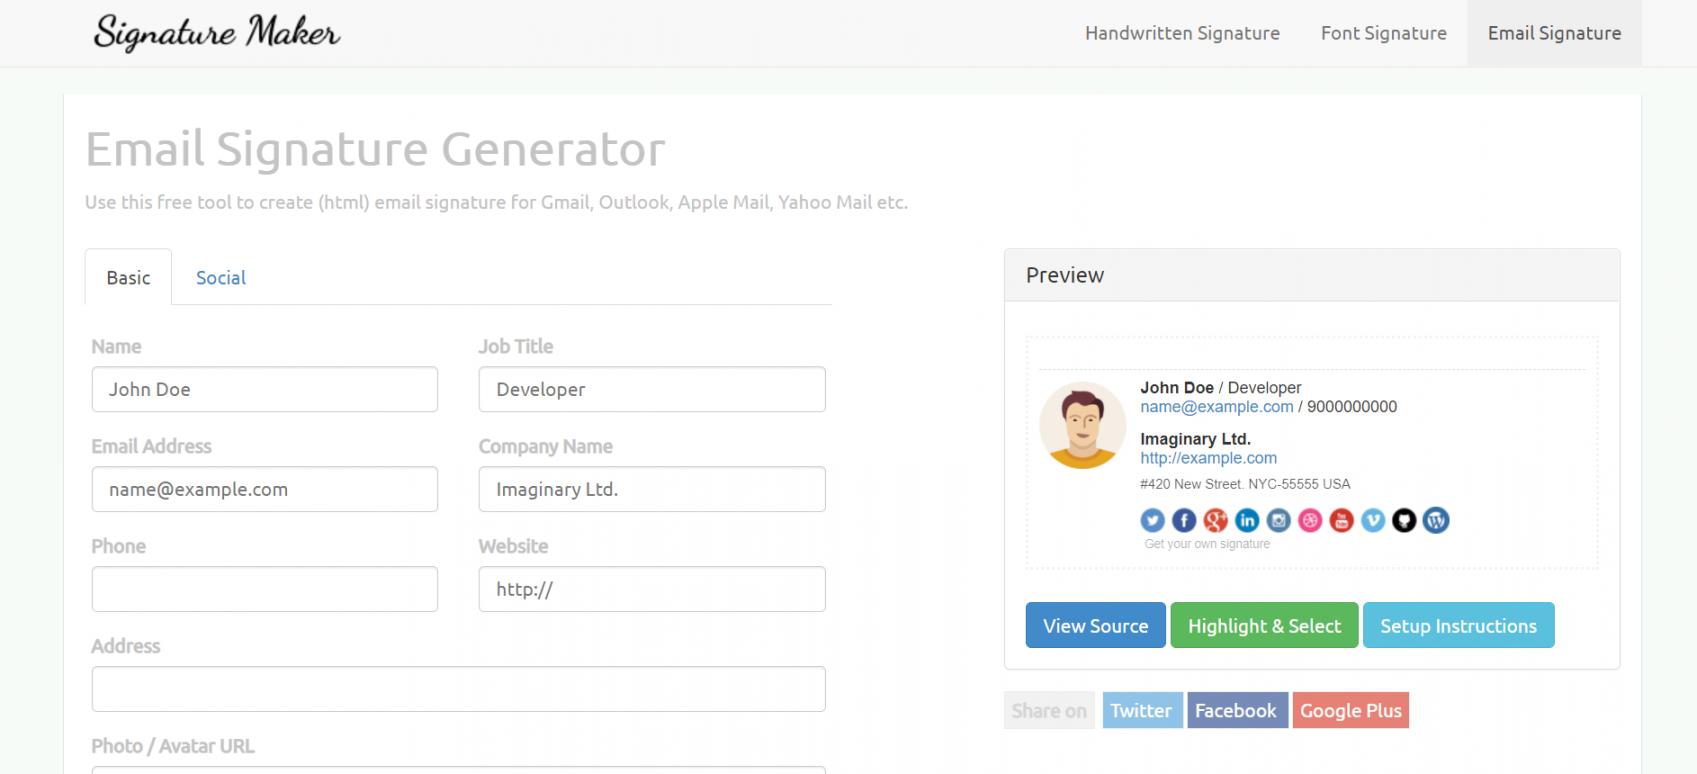Viewport: 1697px width, 774px height.
Task: Focus the Email Address field
Action: (x=265, y=489)
